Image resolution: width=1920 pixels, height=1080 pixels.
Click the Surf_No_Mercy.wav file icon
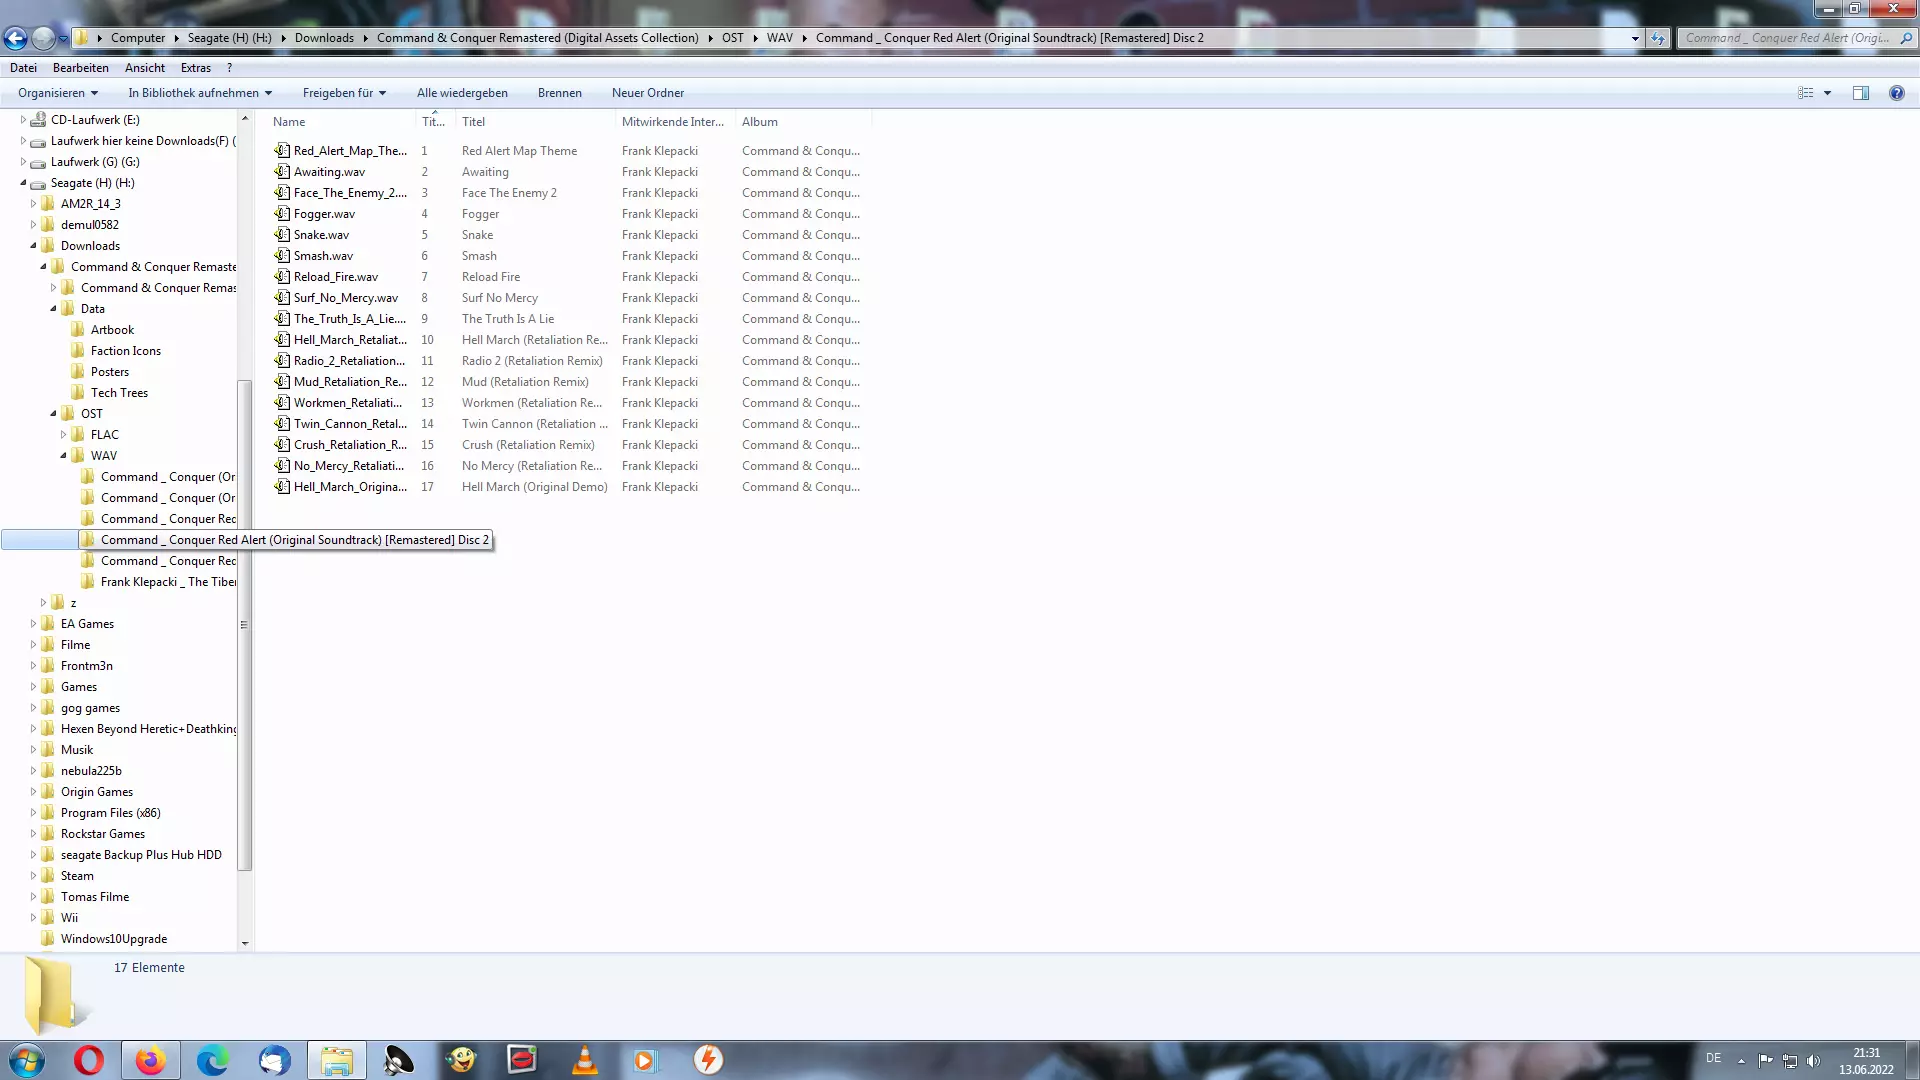click(x=282, y=298)
